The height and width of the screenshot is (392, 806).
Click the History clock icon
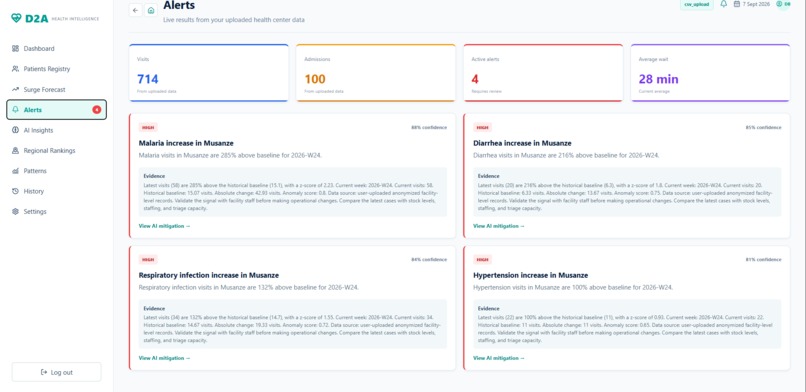click(15, 191)
